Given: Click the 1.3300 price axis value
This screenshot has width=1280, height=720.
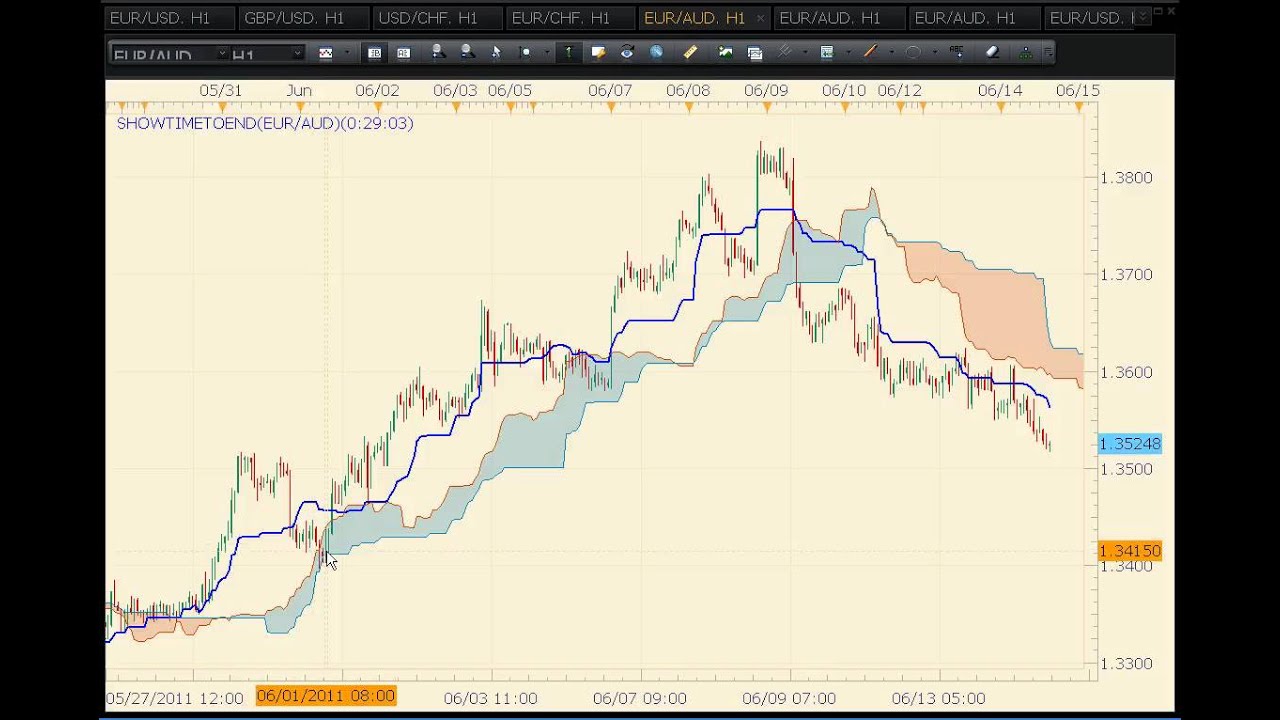Looking at the screenshot, I should (x=1126, y=663).
